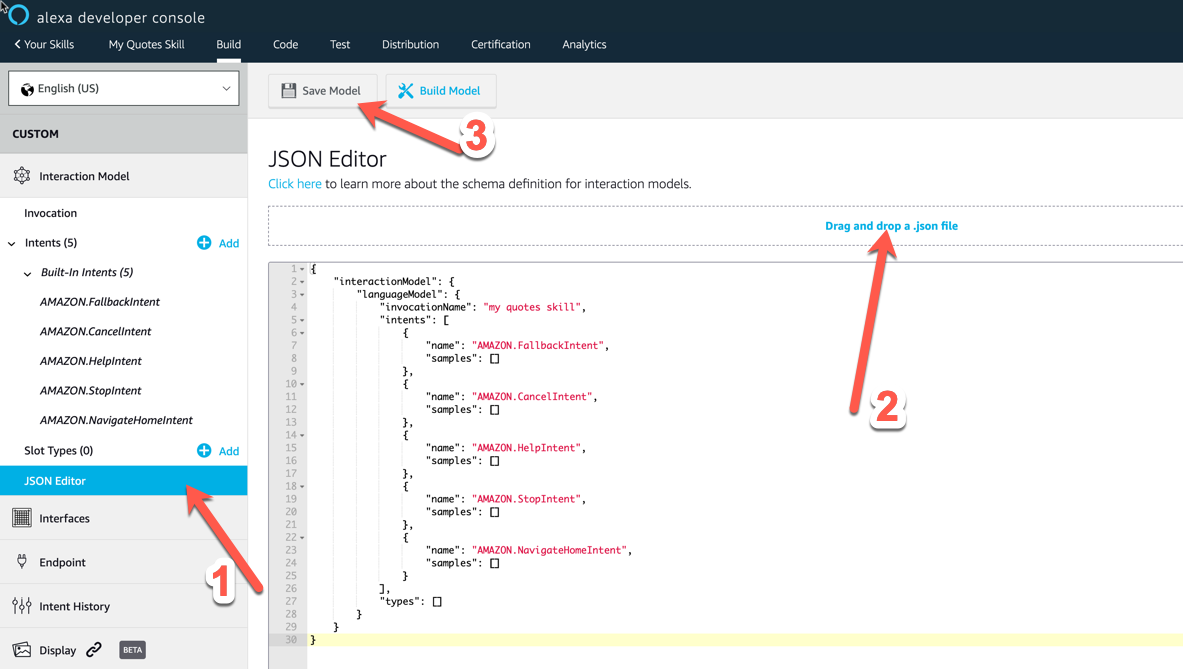Click the wrench Build Model icon

406,91
